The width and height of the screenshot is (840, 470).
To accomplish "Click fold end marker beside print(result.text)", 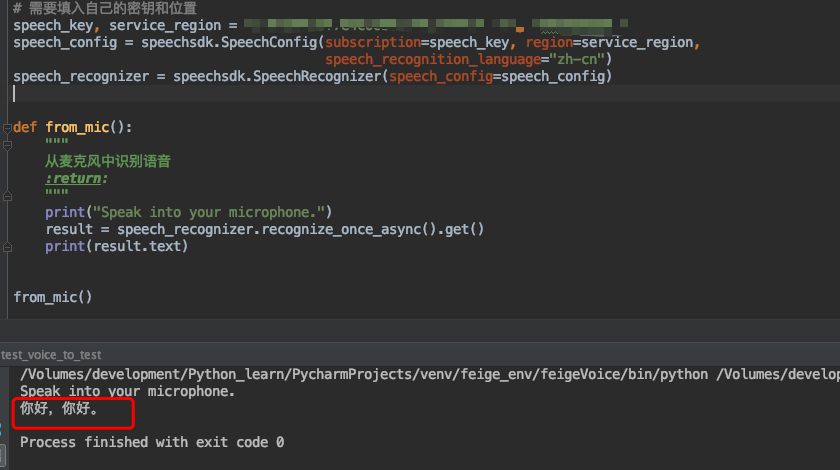I will (7, 247).
